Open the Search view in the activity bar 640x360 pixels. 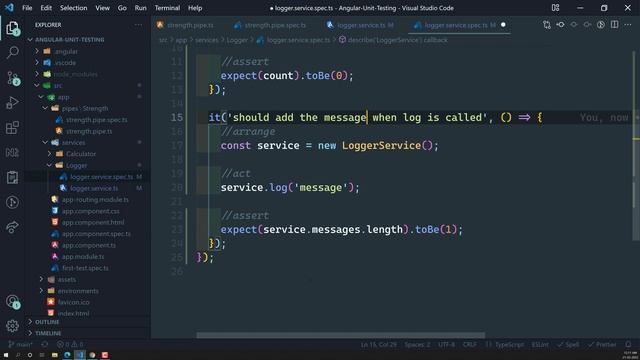[13, 52]
